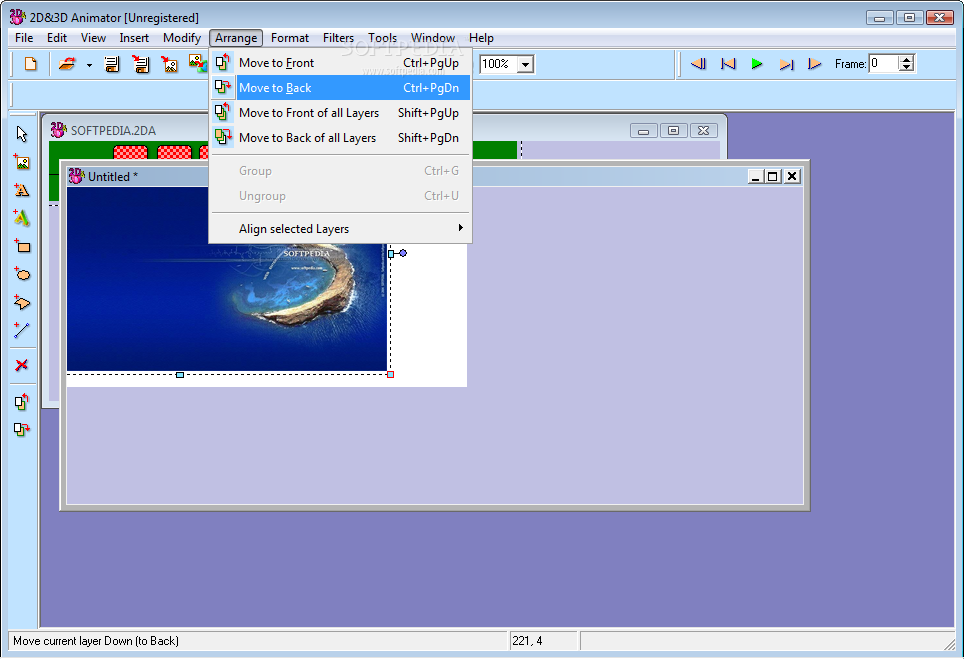Expand the Open file dropdown arrow
This screenshot has height=659, width=964.
(x=89, y=65)
